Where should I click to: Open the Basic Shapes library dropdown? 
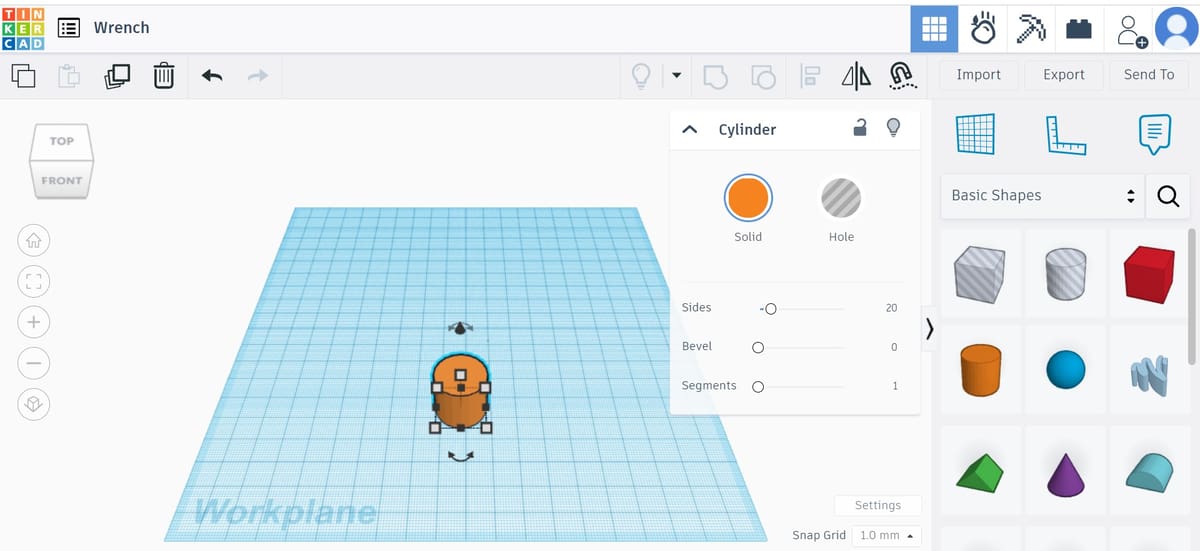point(1044,196)
